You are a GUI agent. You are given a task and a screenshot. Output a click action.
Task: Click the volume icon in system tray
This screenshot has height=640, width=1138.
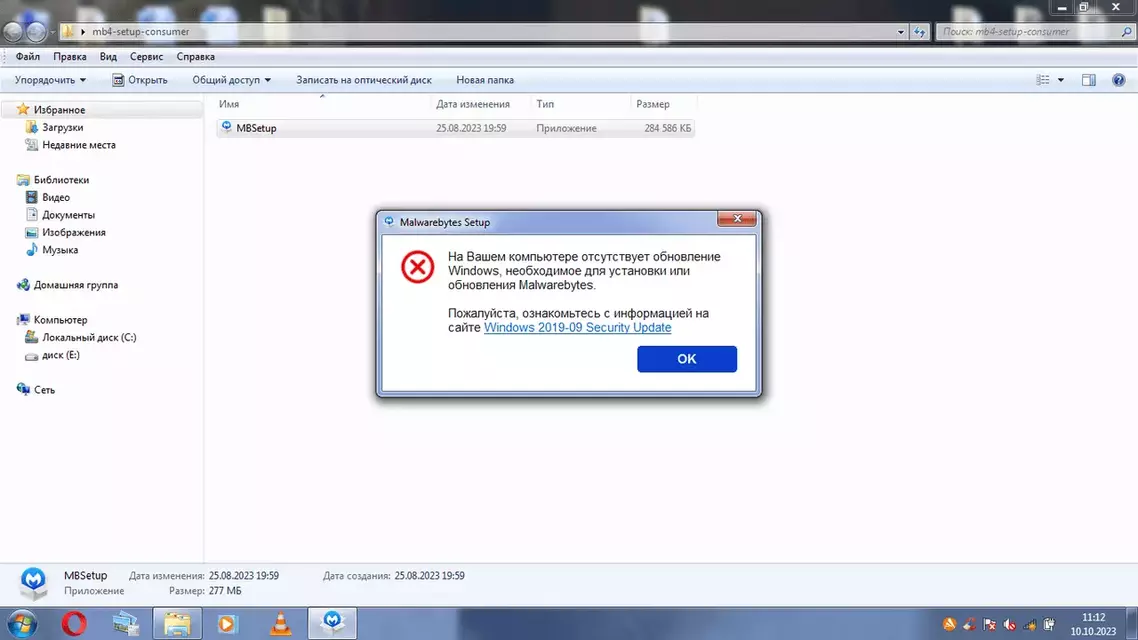[1010, 624]
